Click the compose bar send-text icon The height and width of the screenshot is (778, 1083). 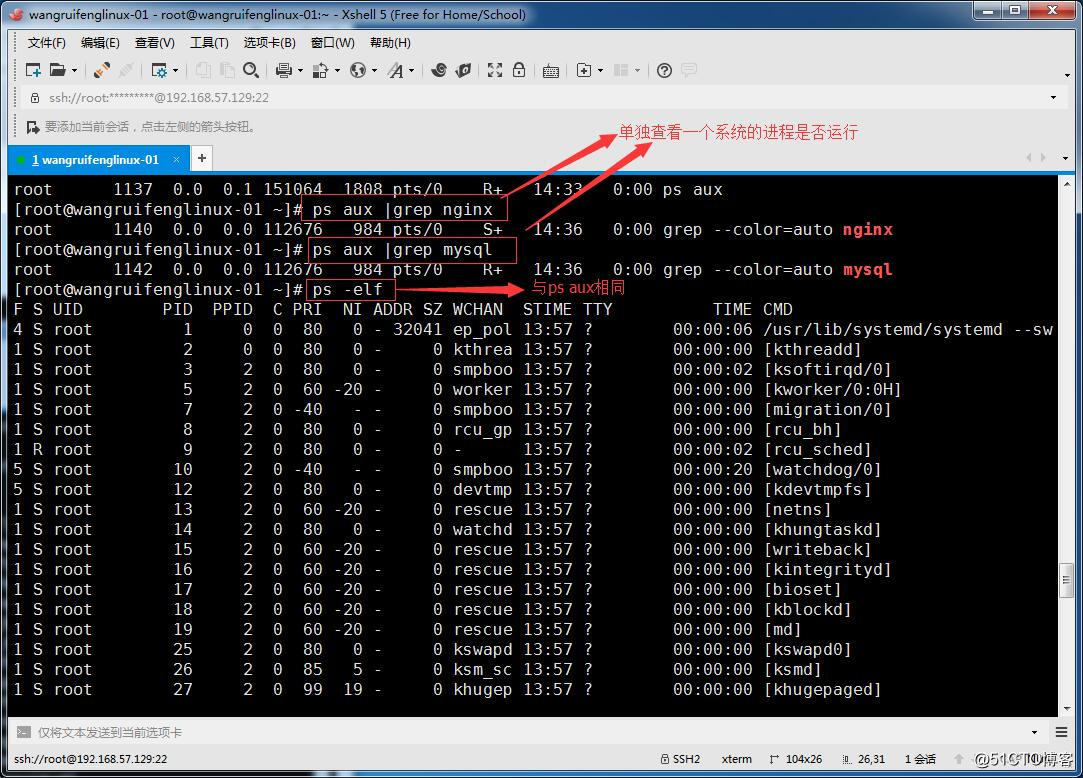(x=23, y=732)
